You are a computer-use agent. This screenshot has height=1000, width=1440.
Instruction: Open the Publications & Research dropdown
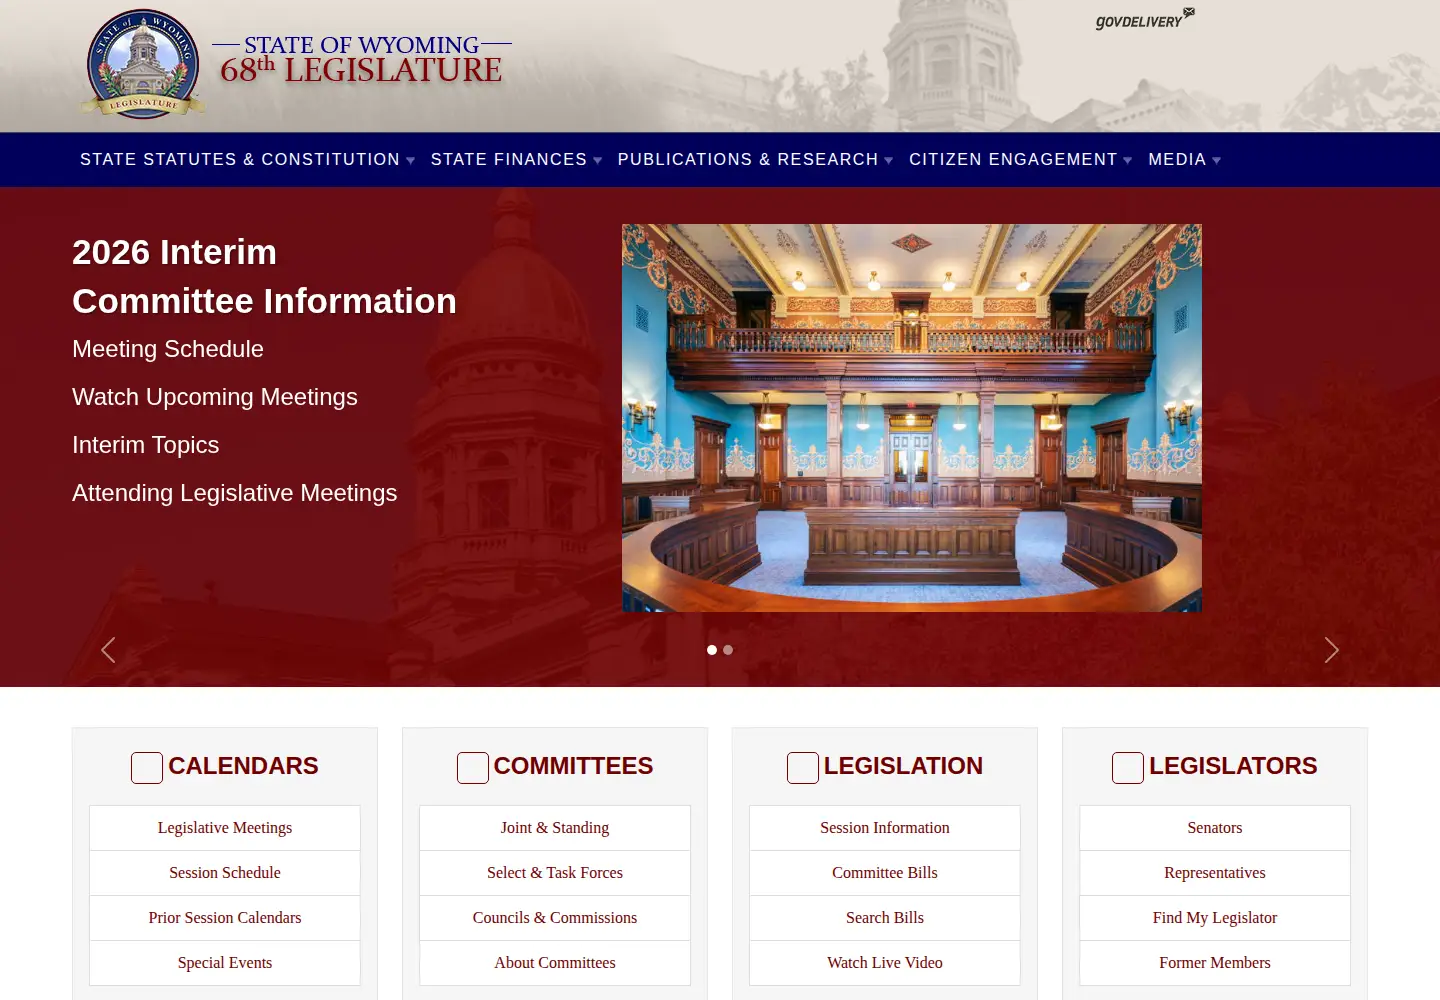pyautogui.click(x=755, y=160)
